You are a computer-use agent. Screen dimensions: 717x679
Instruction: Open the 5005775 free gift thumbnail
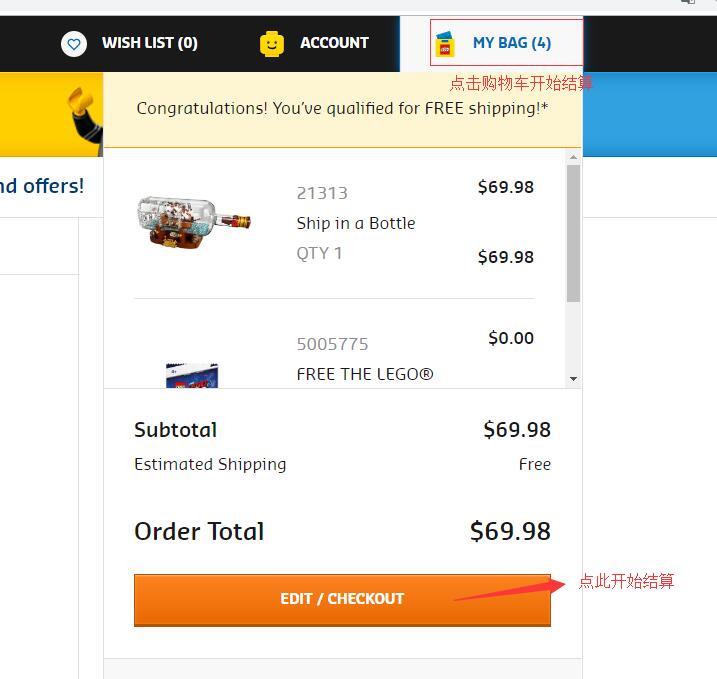(x=192, y=375)
